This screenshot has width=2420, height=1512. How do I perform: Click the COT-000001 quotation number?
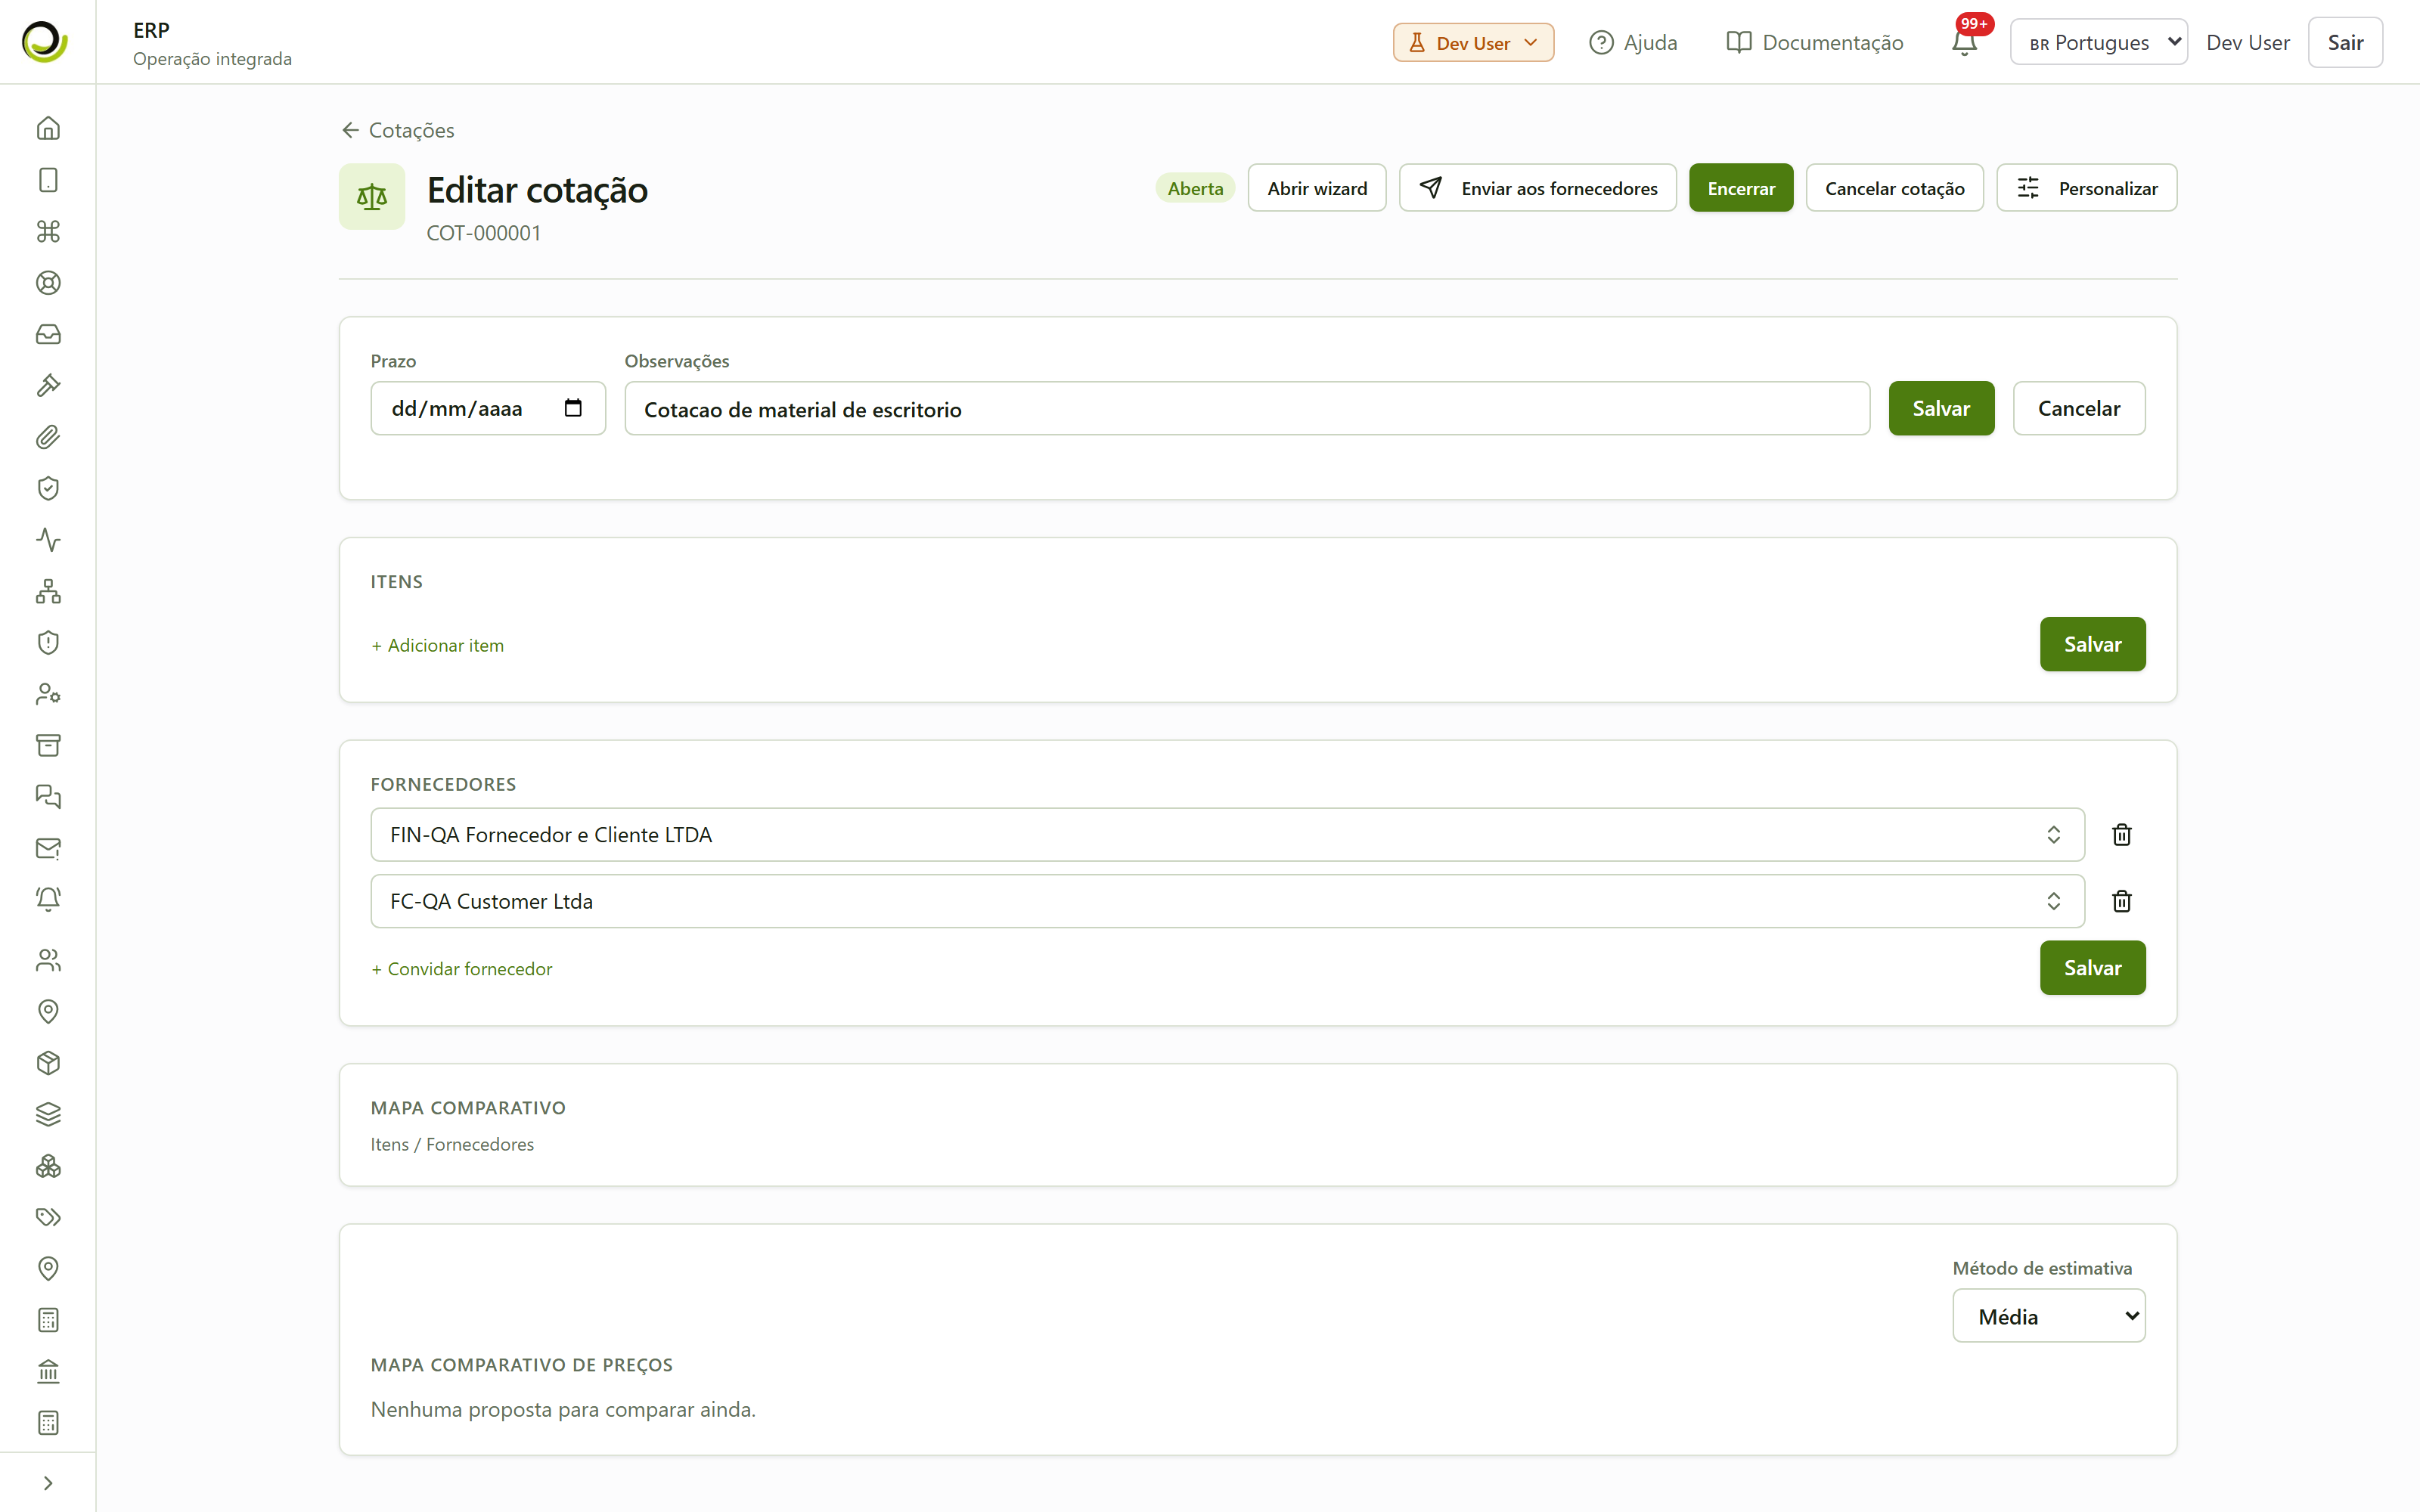[x=484, y=233]
